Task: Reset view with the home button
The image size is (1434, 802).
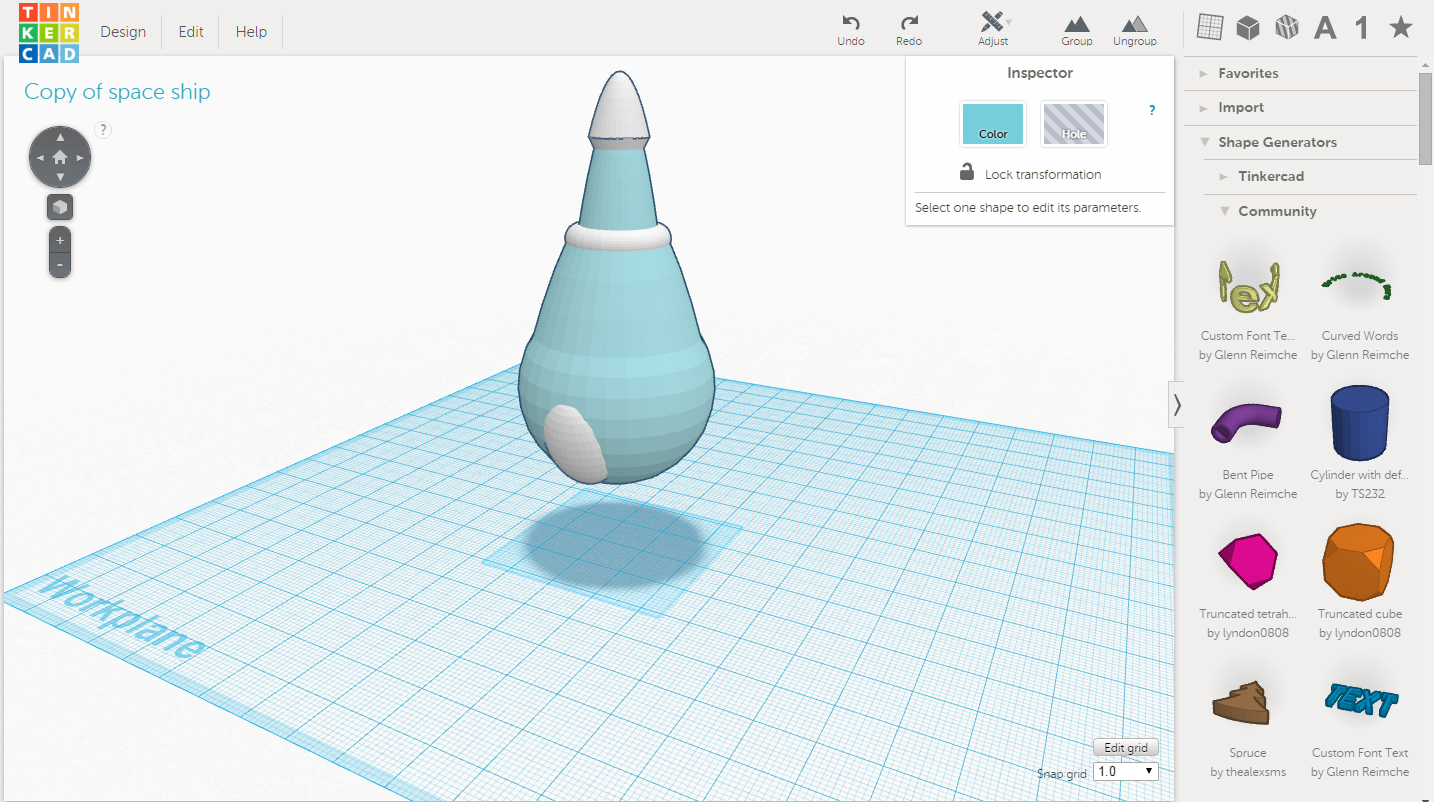Action: (60, 157)
